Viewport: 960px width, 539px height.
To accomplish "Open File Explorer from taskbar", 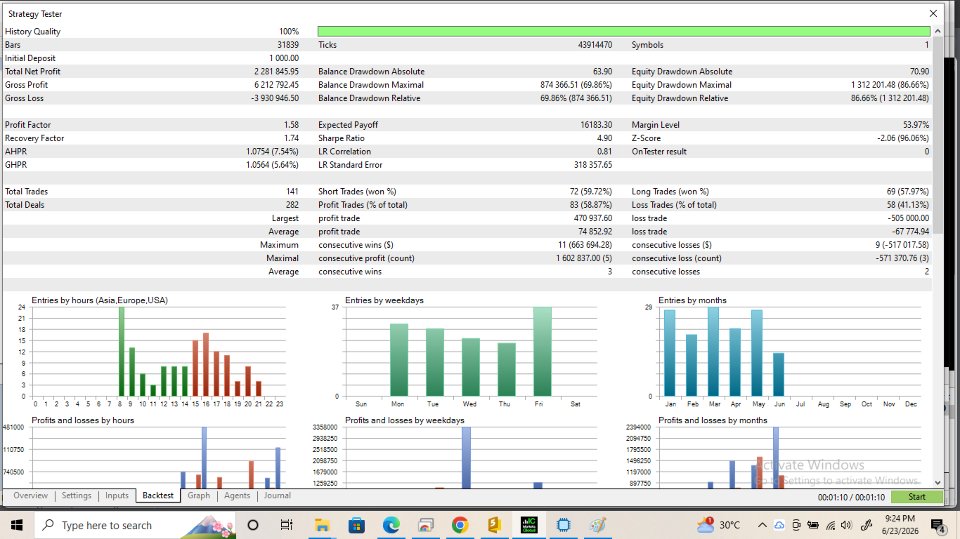I will (x=322, y=525).
